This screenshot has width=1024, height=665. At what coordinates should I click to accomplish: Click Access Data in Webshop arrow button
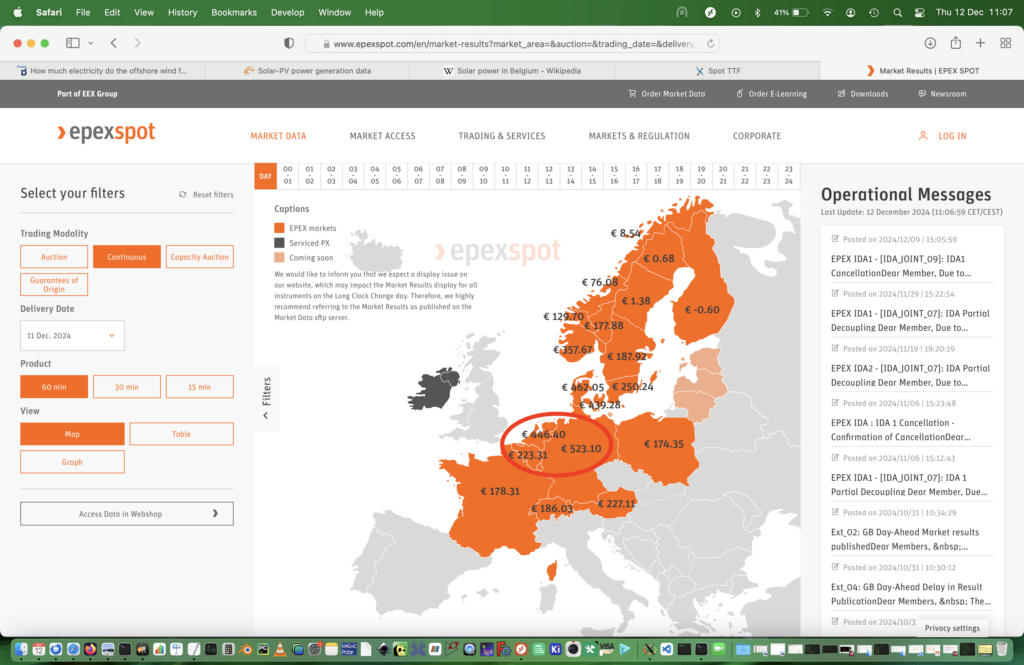(x=127, y=513)
